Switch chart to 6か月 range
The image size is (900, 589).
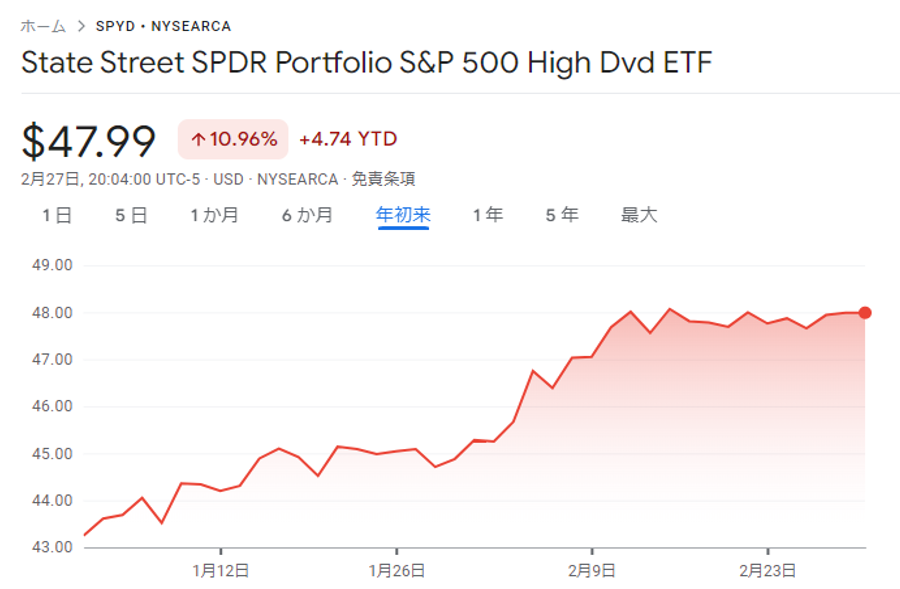307,215
